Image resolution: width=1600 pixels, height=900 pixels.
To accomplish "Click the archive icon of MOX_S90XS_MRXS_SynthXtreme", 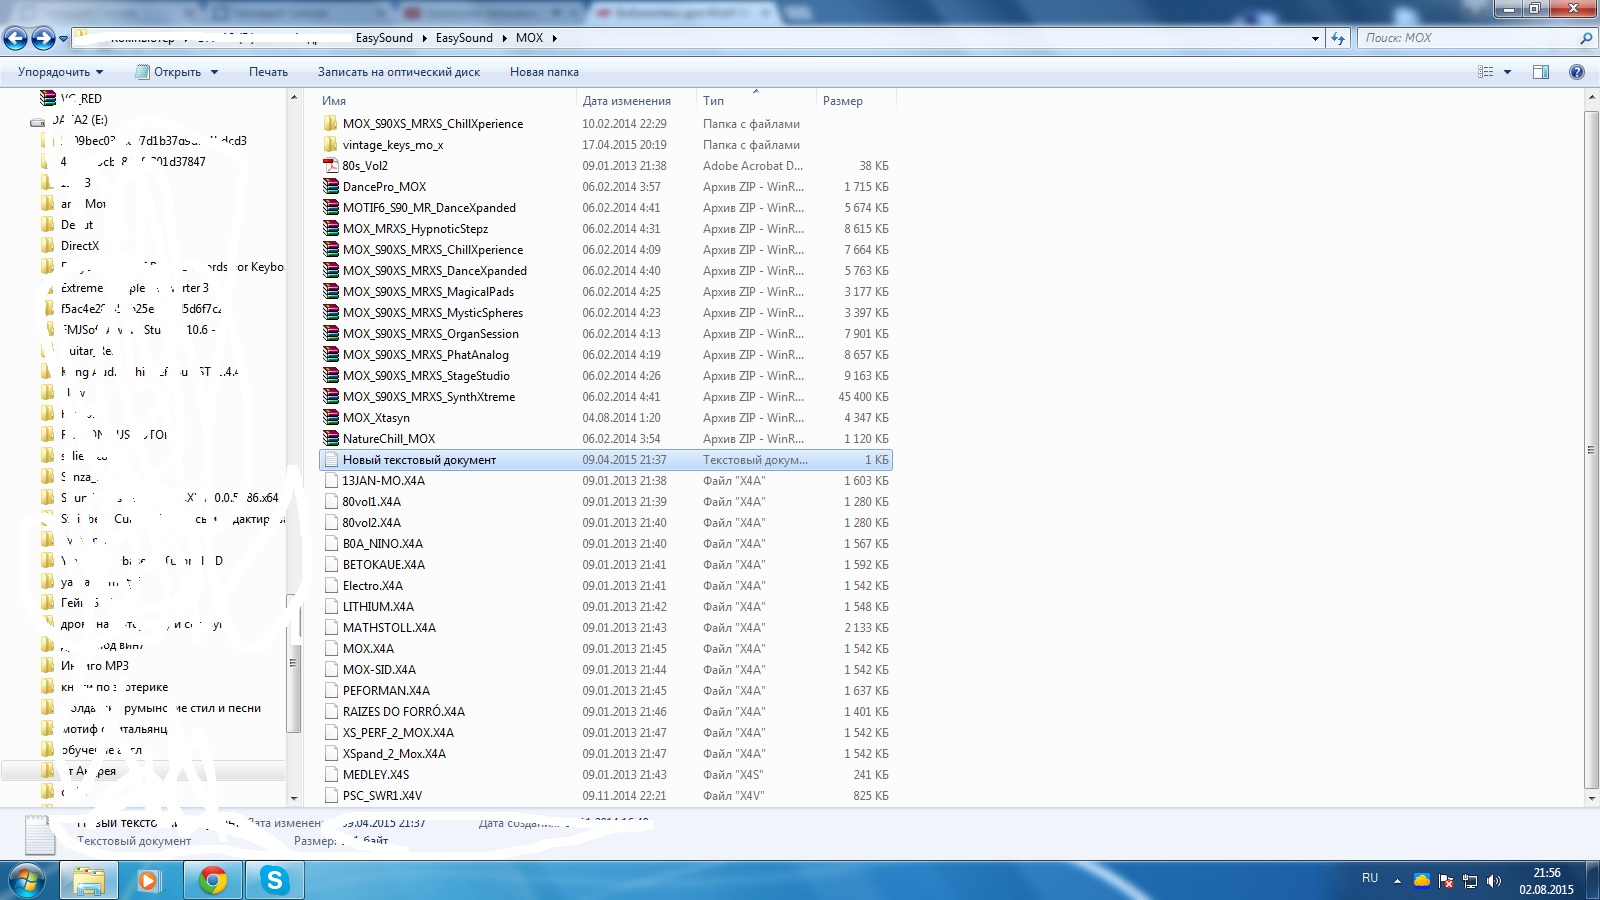I will pos(331,397).
